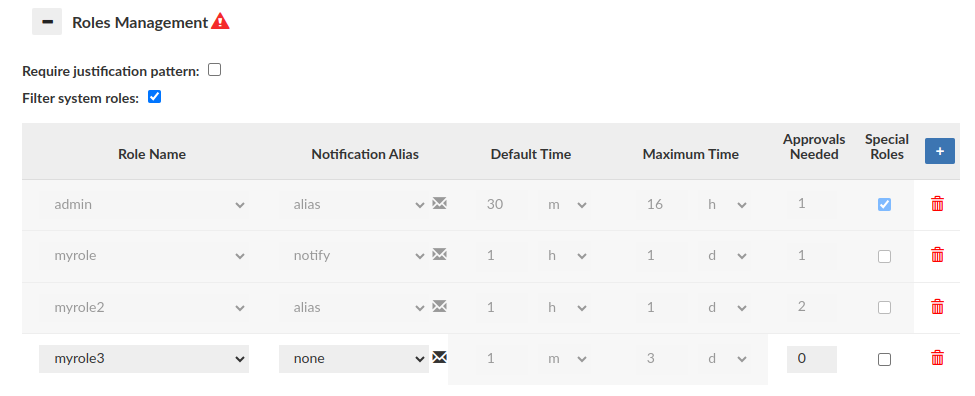This screenshot has height=396, width=975.
Task: Add a new role with plus button
Action: (x=940, y=151)
